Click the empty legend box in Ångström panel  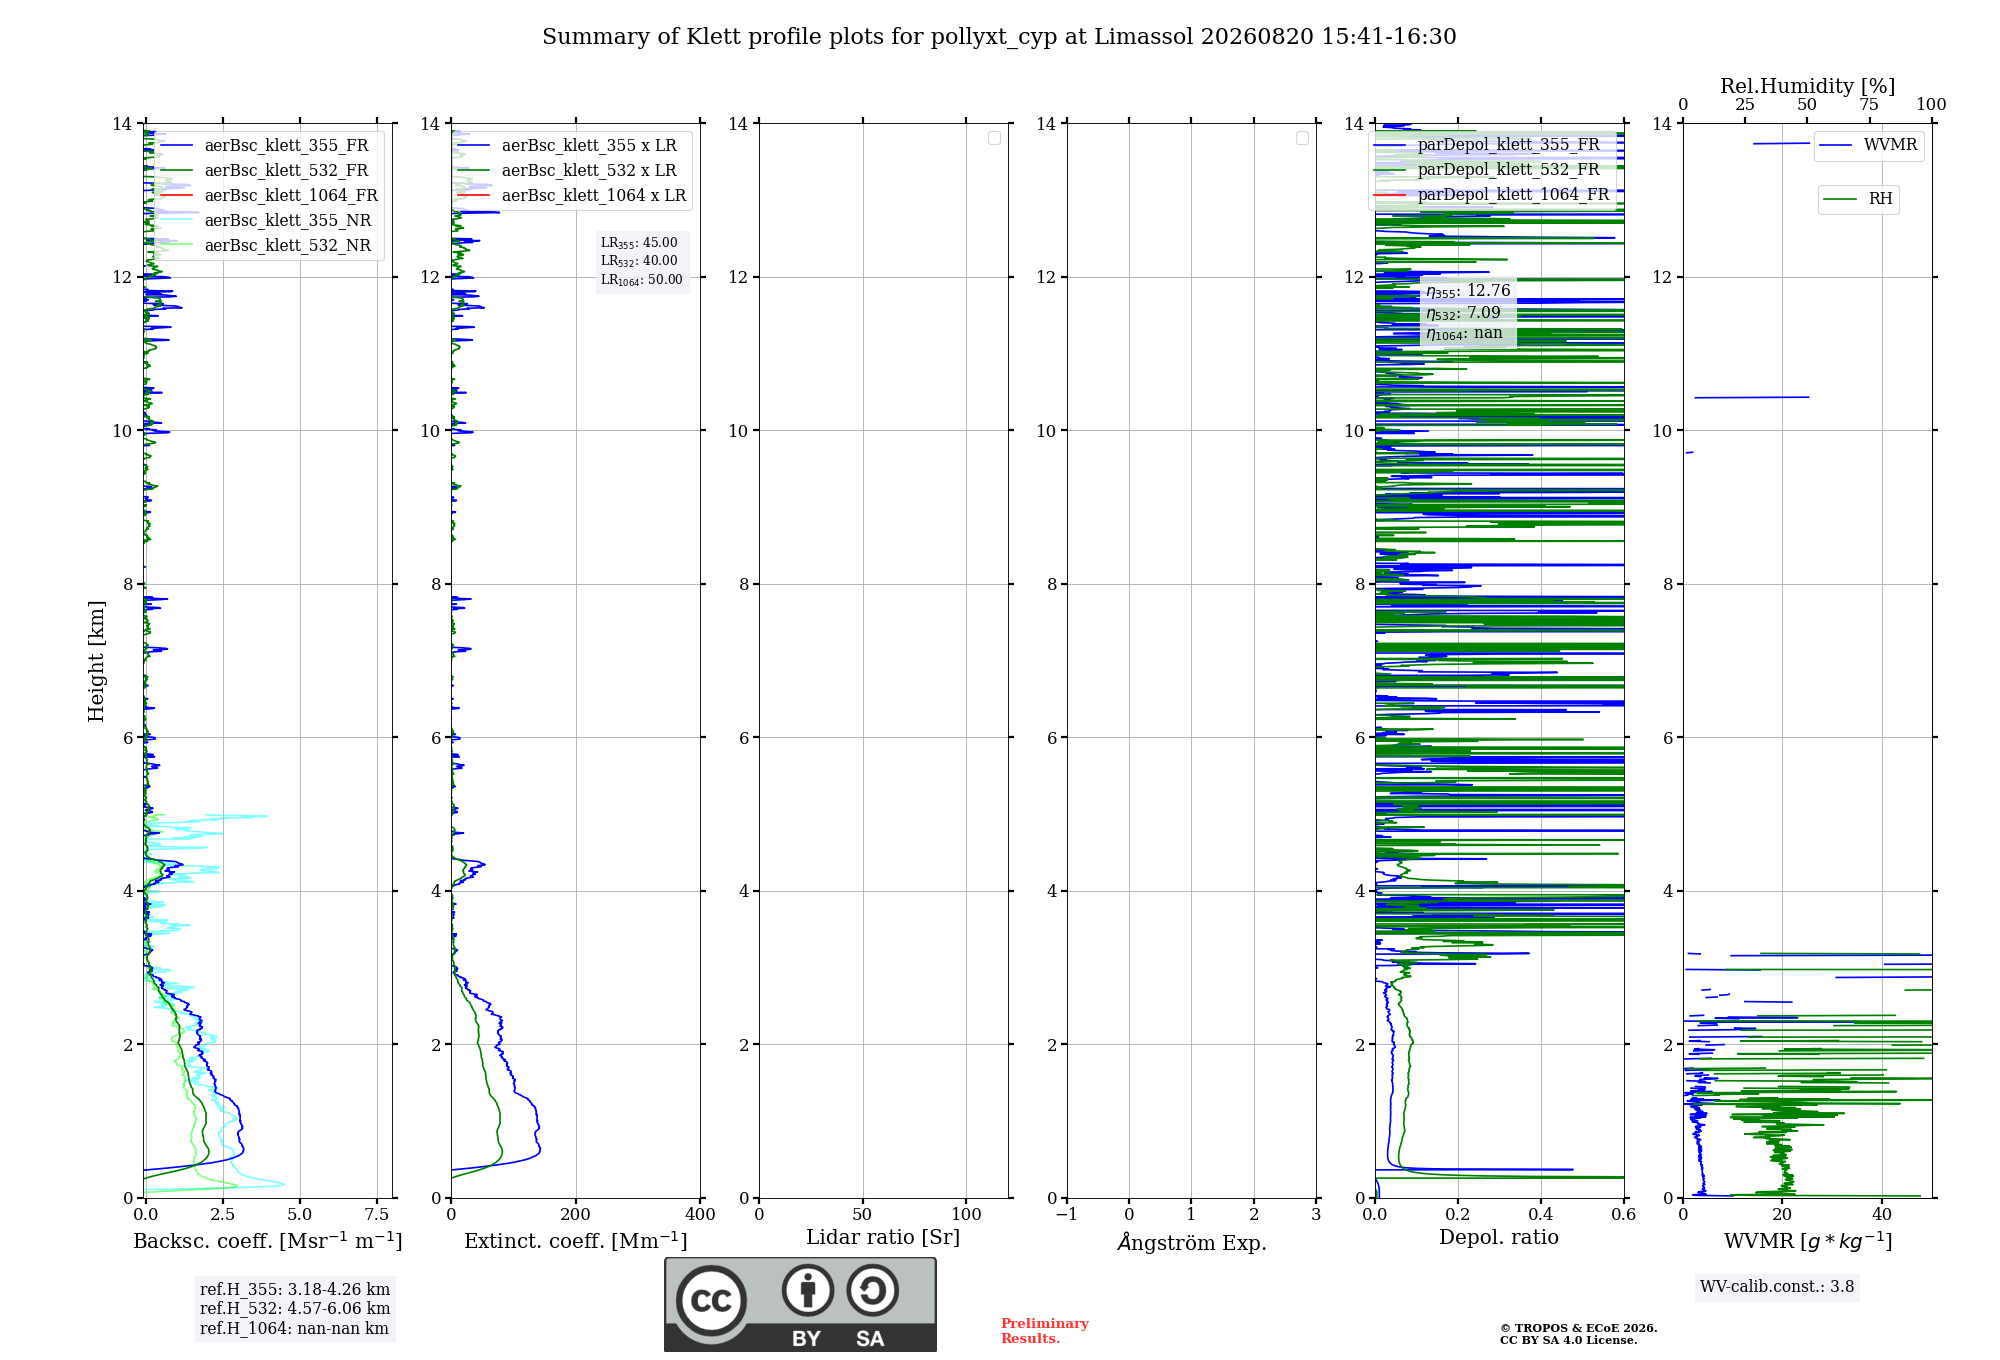pos(1302,138)
